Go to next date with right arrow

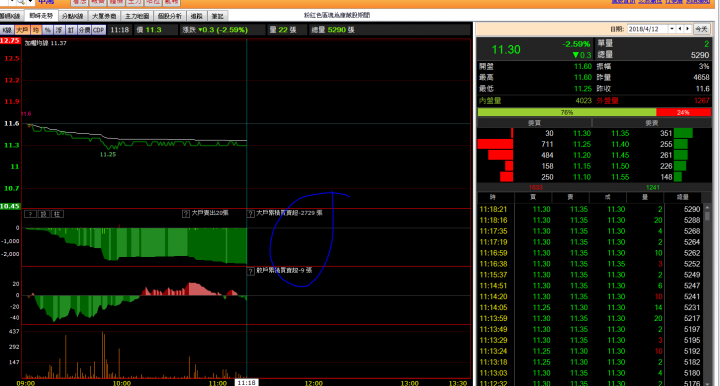pos(687,29)
